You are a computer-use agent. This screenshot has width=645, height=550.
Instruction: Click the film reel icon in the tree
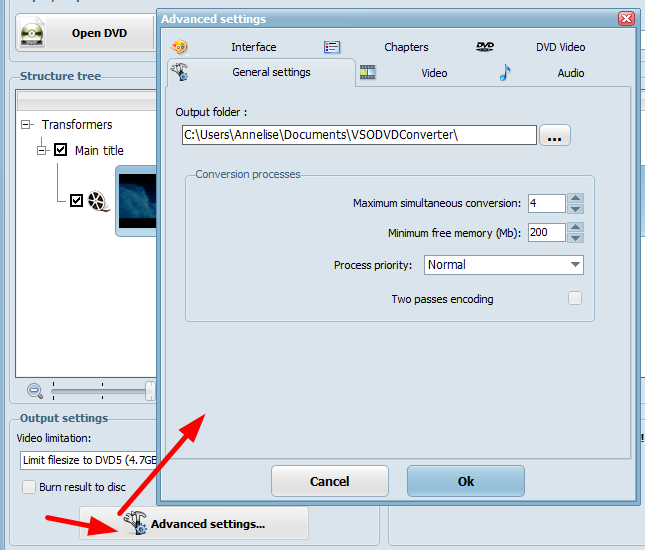(98, 201)
